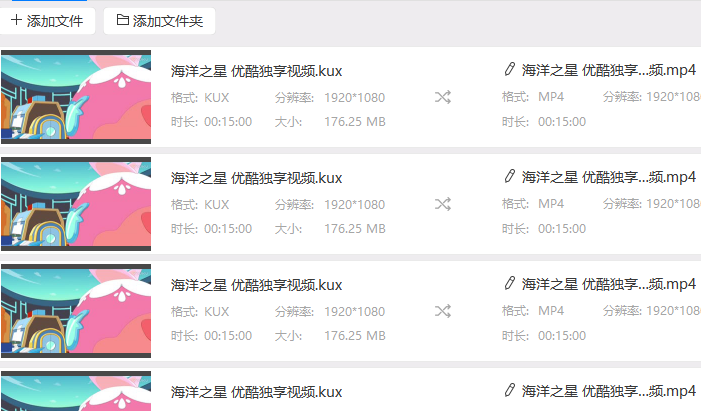This screenshot has height=411, width=701.
Task: Click the pencil rename icon in the second row
Action: coord(510,177)
